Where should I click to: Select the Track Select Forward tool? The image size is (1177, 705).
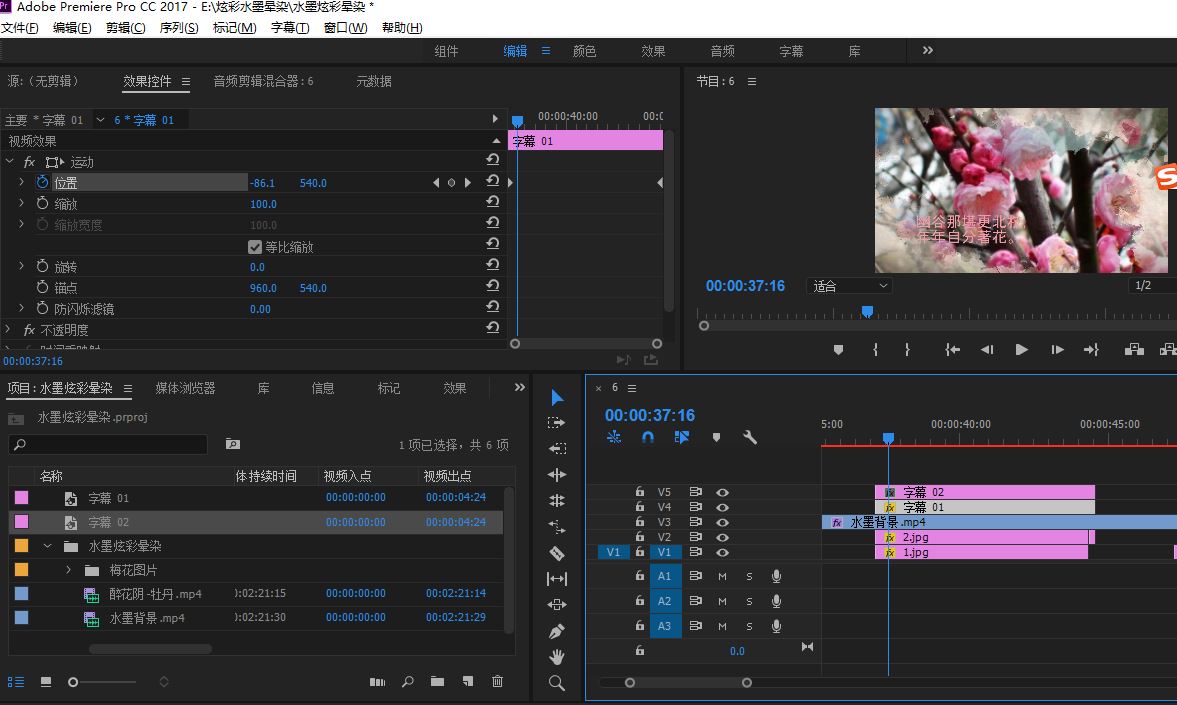557,423
